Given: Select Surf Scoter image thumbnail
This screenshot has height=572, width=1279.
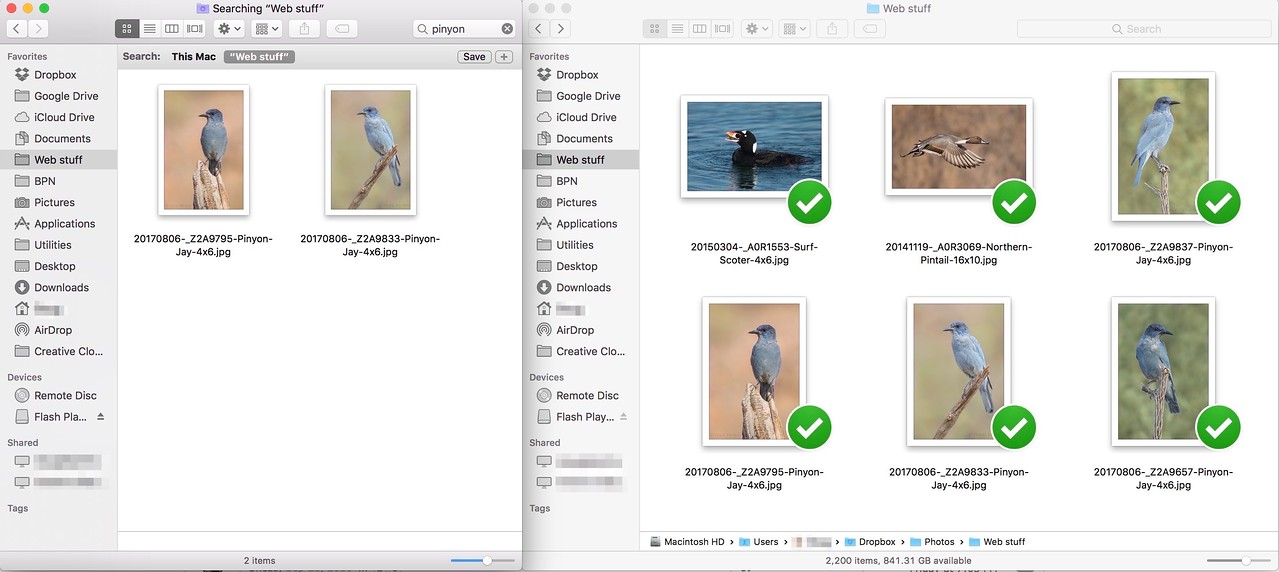Looking at the screenshot, I should (x=754, y=146).
